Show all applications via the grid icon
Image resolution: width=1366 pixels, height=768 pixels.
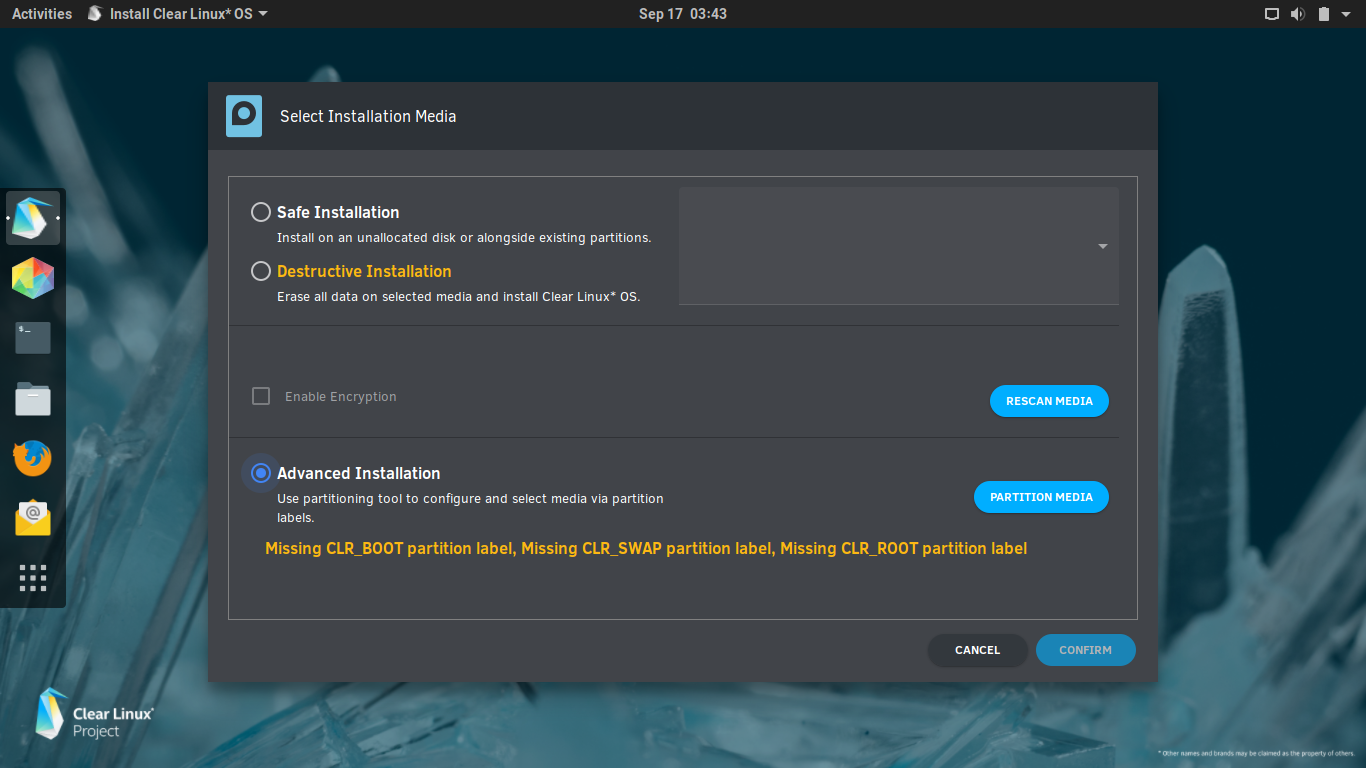33,578
